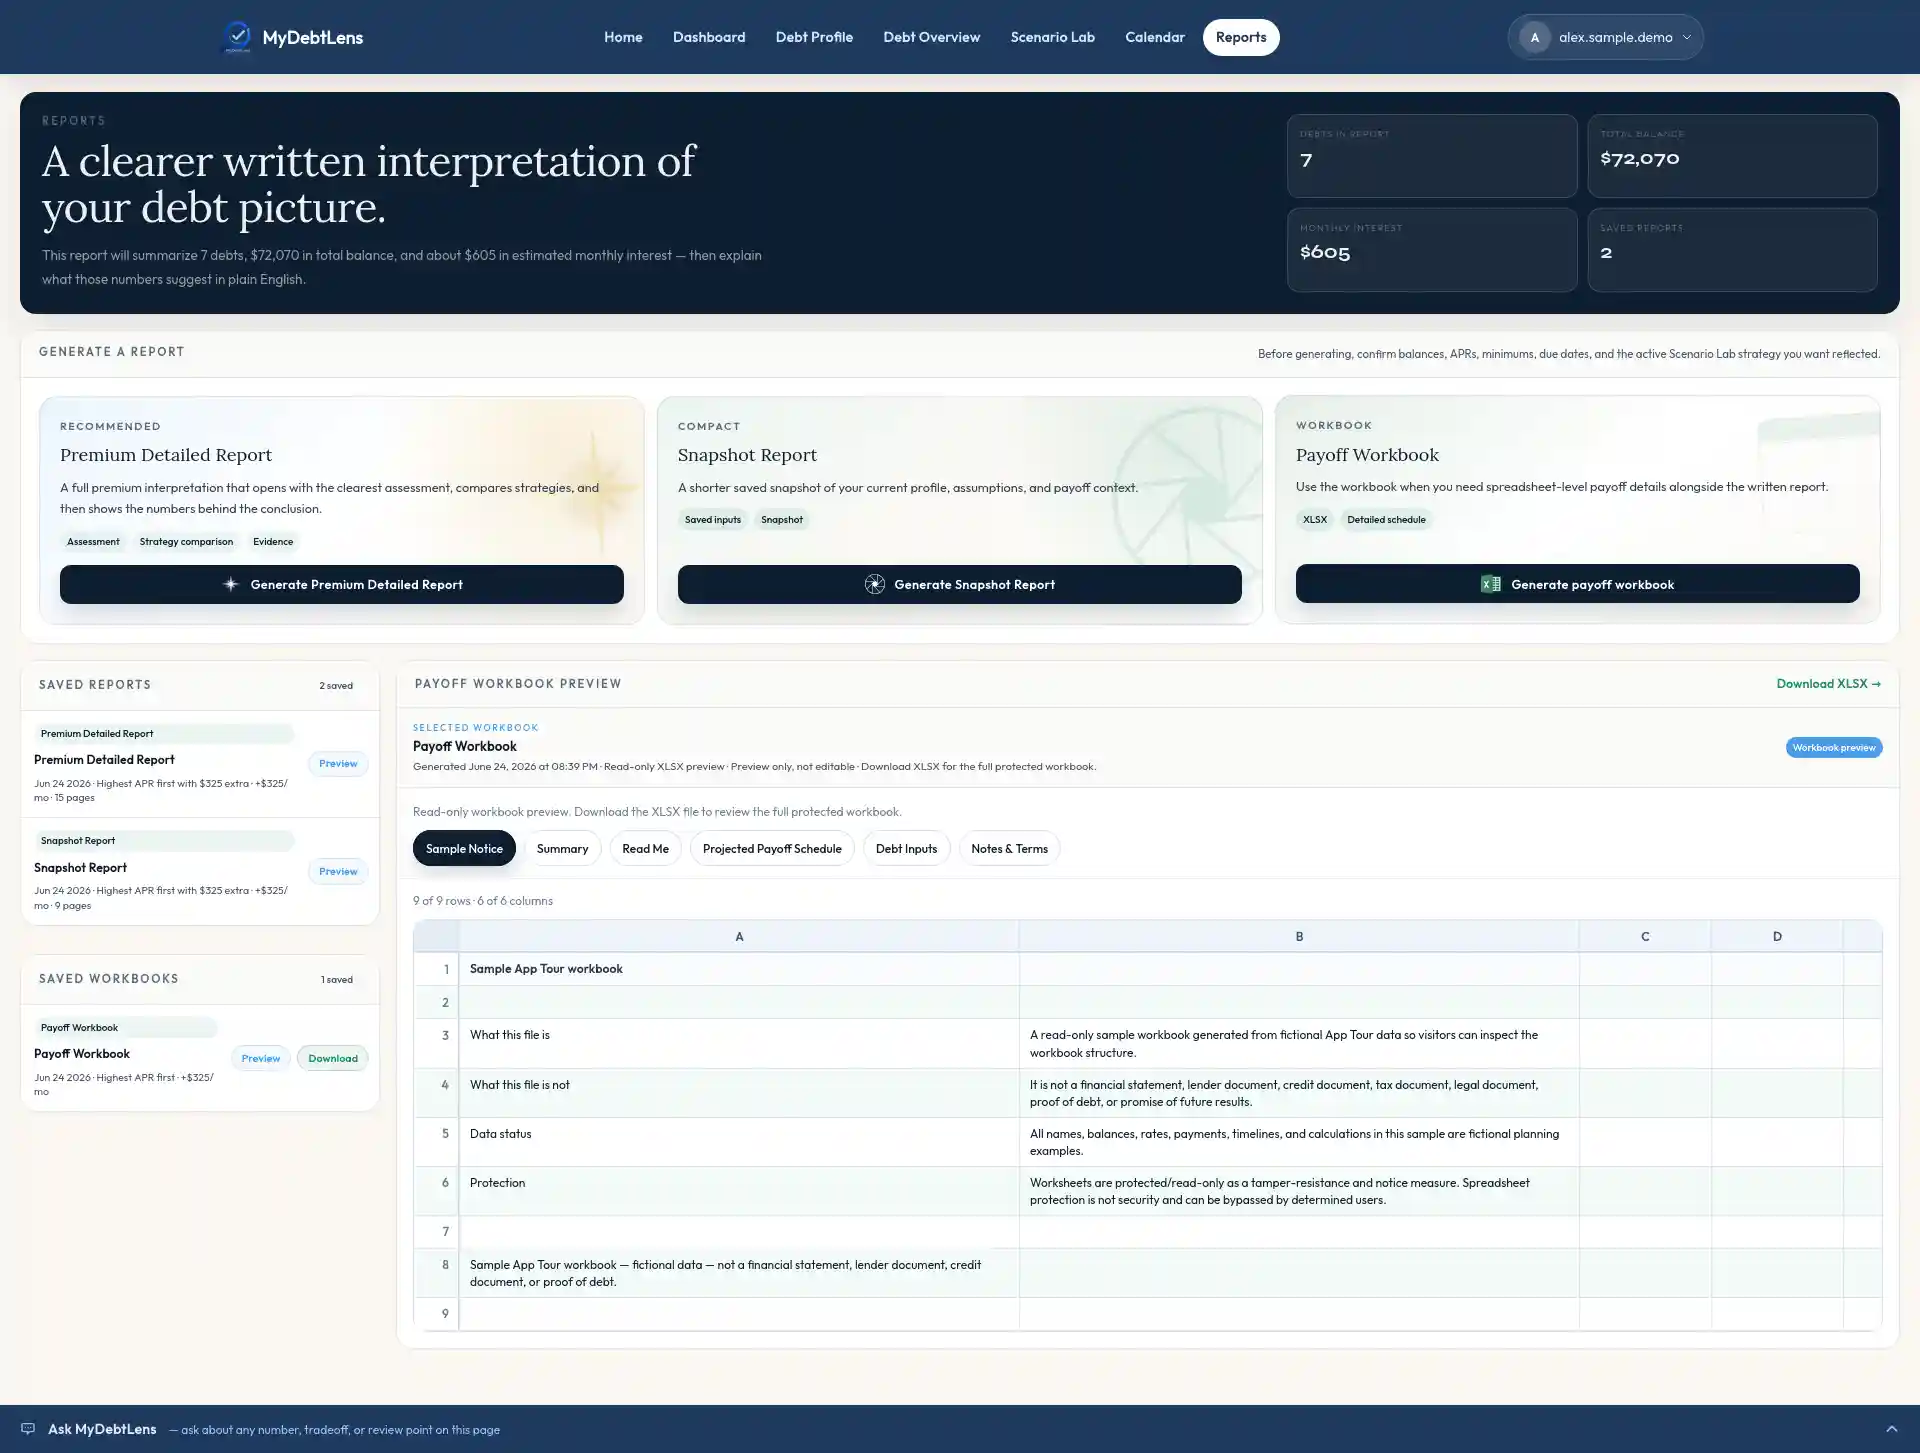This screenshot has height=1453, width=1920.
Task: Click the 'What this file is not' cell
Action: [x=739, y=1093]
